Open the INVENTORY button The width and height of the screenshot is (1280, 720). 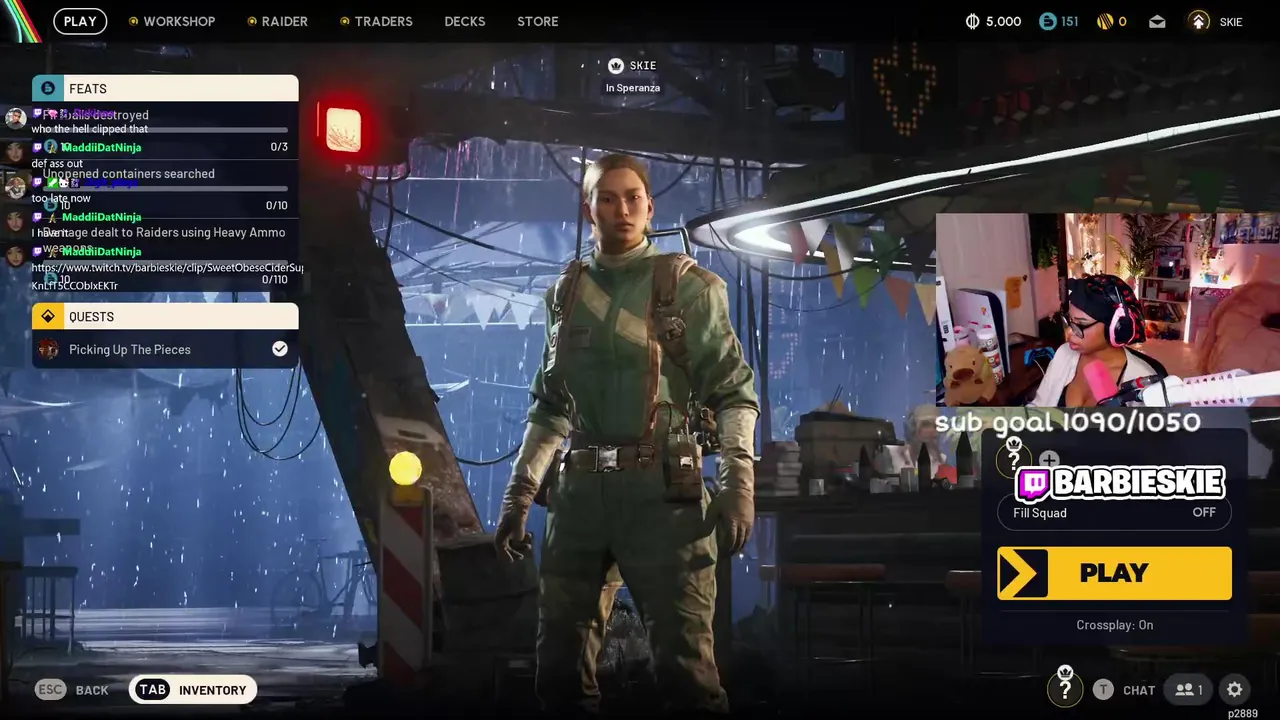[193, 689]
